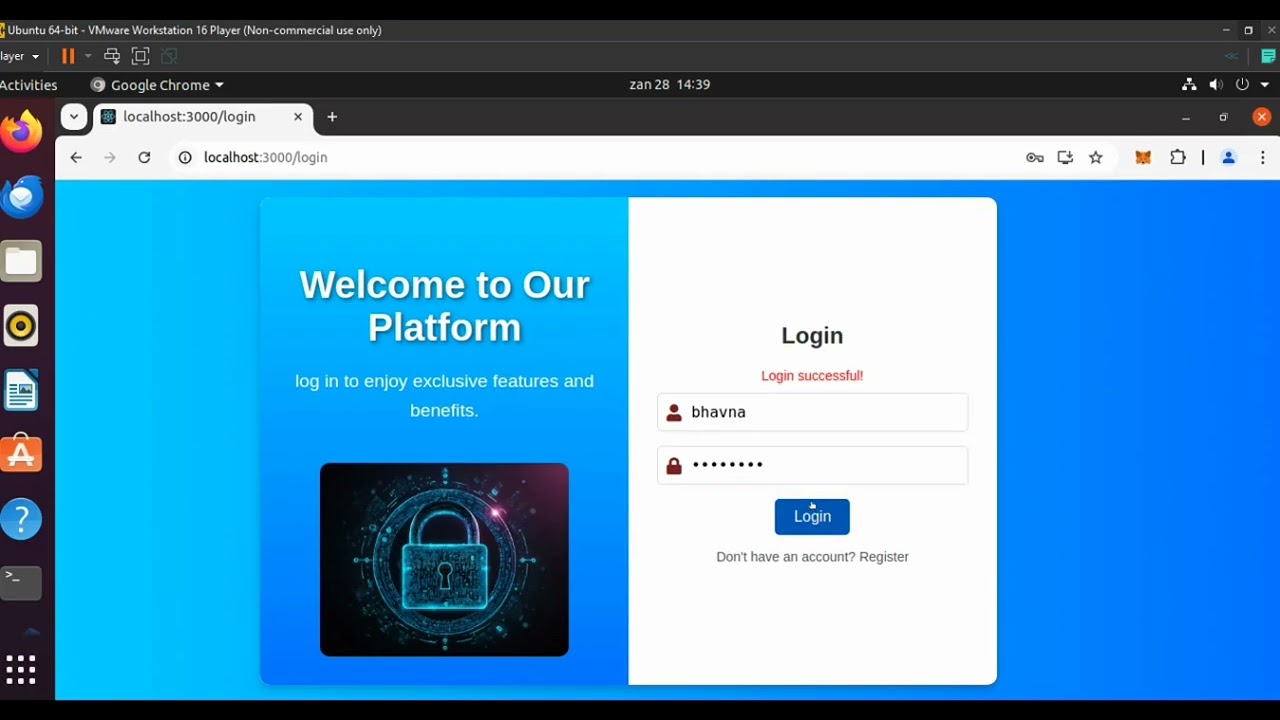
Task: Launch LibreOffice Writer from the dock
Action: [x=21, y=390]
